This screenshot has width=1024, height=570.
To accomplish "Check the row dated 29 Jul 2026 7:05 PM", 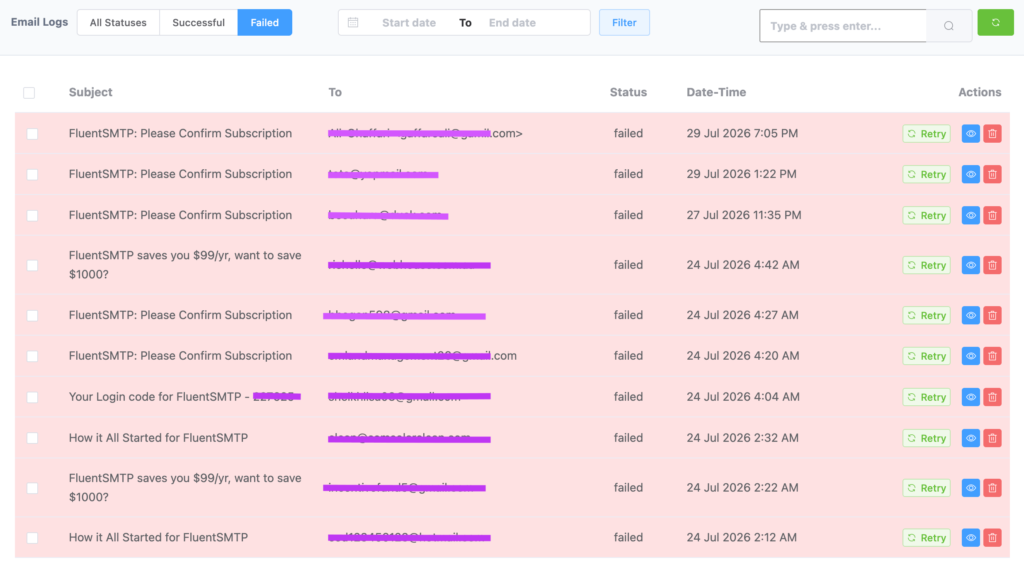I will tap(32, 134).
